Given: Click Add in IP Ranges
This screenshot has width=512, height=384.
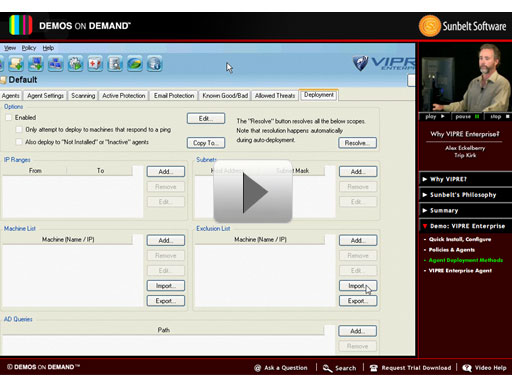Looking at the screenshot, I should click(166, 172).
